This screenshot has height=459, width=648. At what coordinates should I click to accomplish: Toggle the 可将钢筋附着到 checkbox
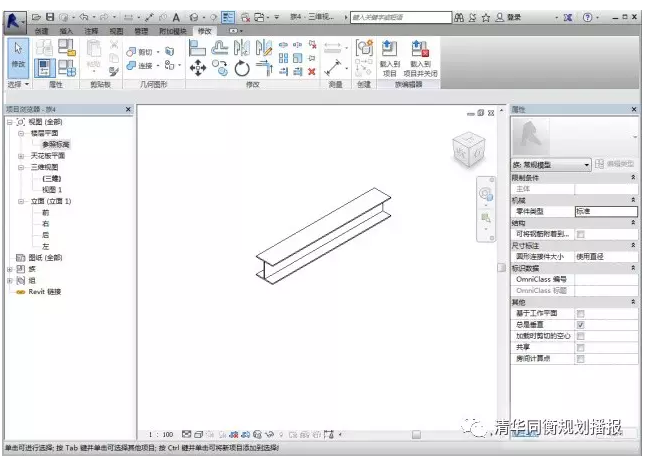[x=580, y=234]
